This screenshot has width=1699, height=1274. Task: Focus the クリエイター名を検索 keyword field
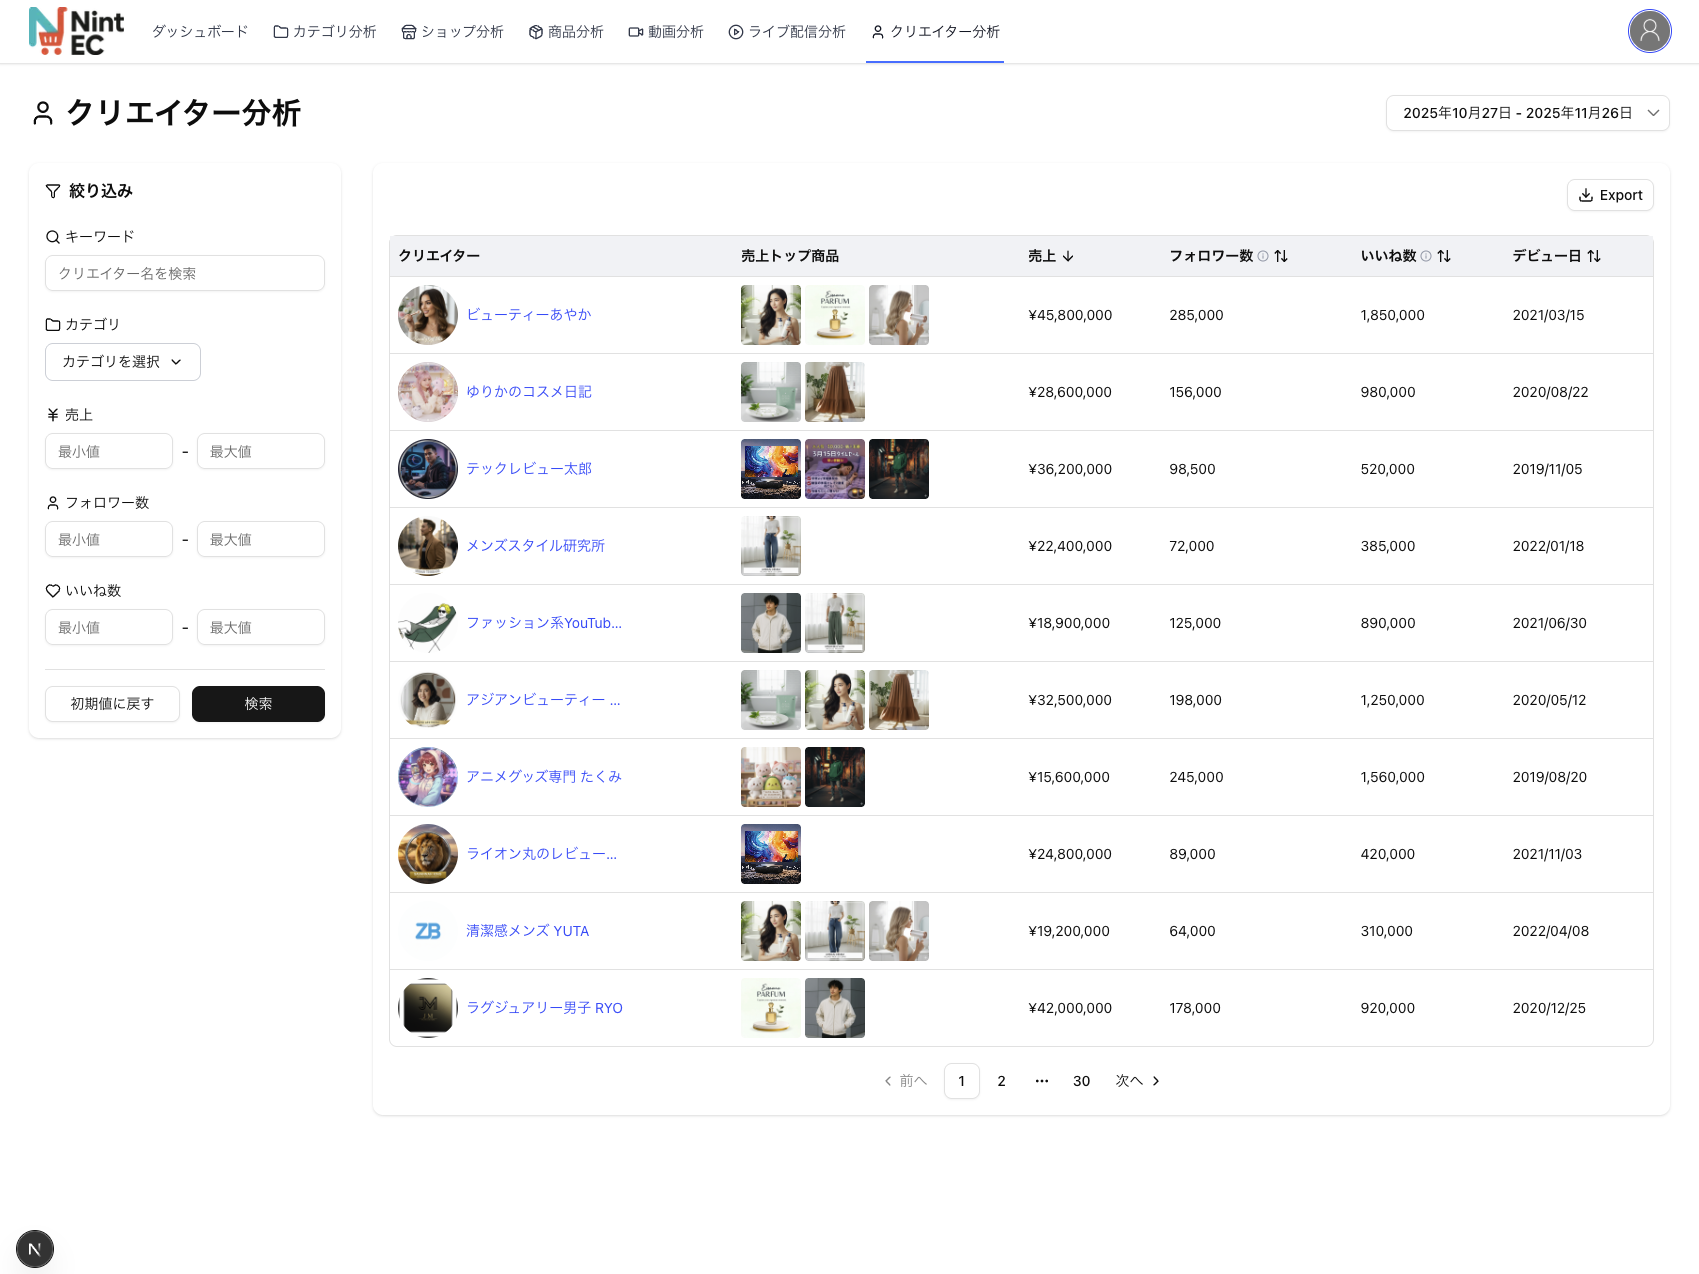click(x=185, y=273)
